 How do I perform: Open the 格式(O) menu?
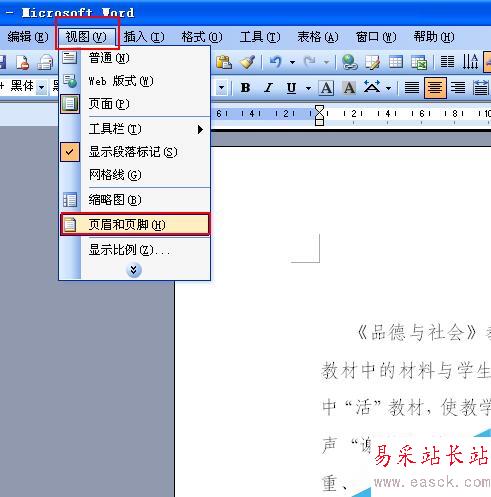202,37
